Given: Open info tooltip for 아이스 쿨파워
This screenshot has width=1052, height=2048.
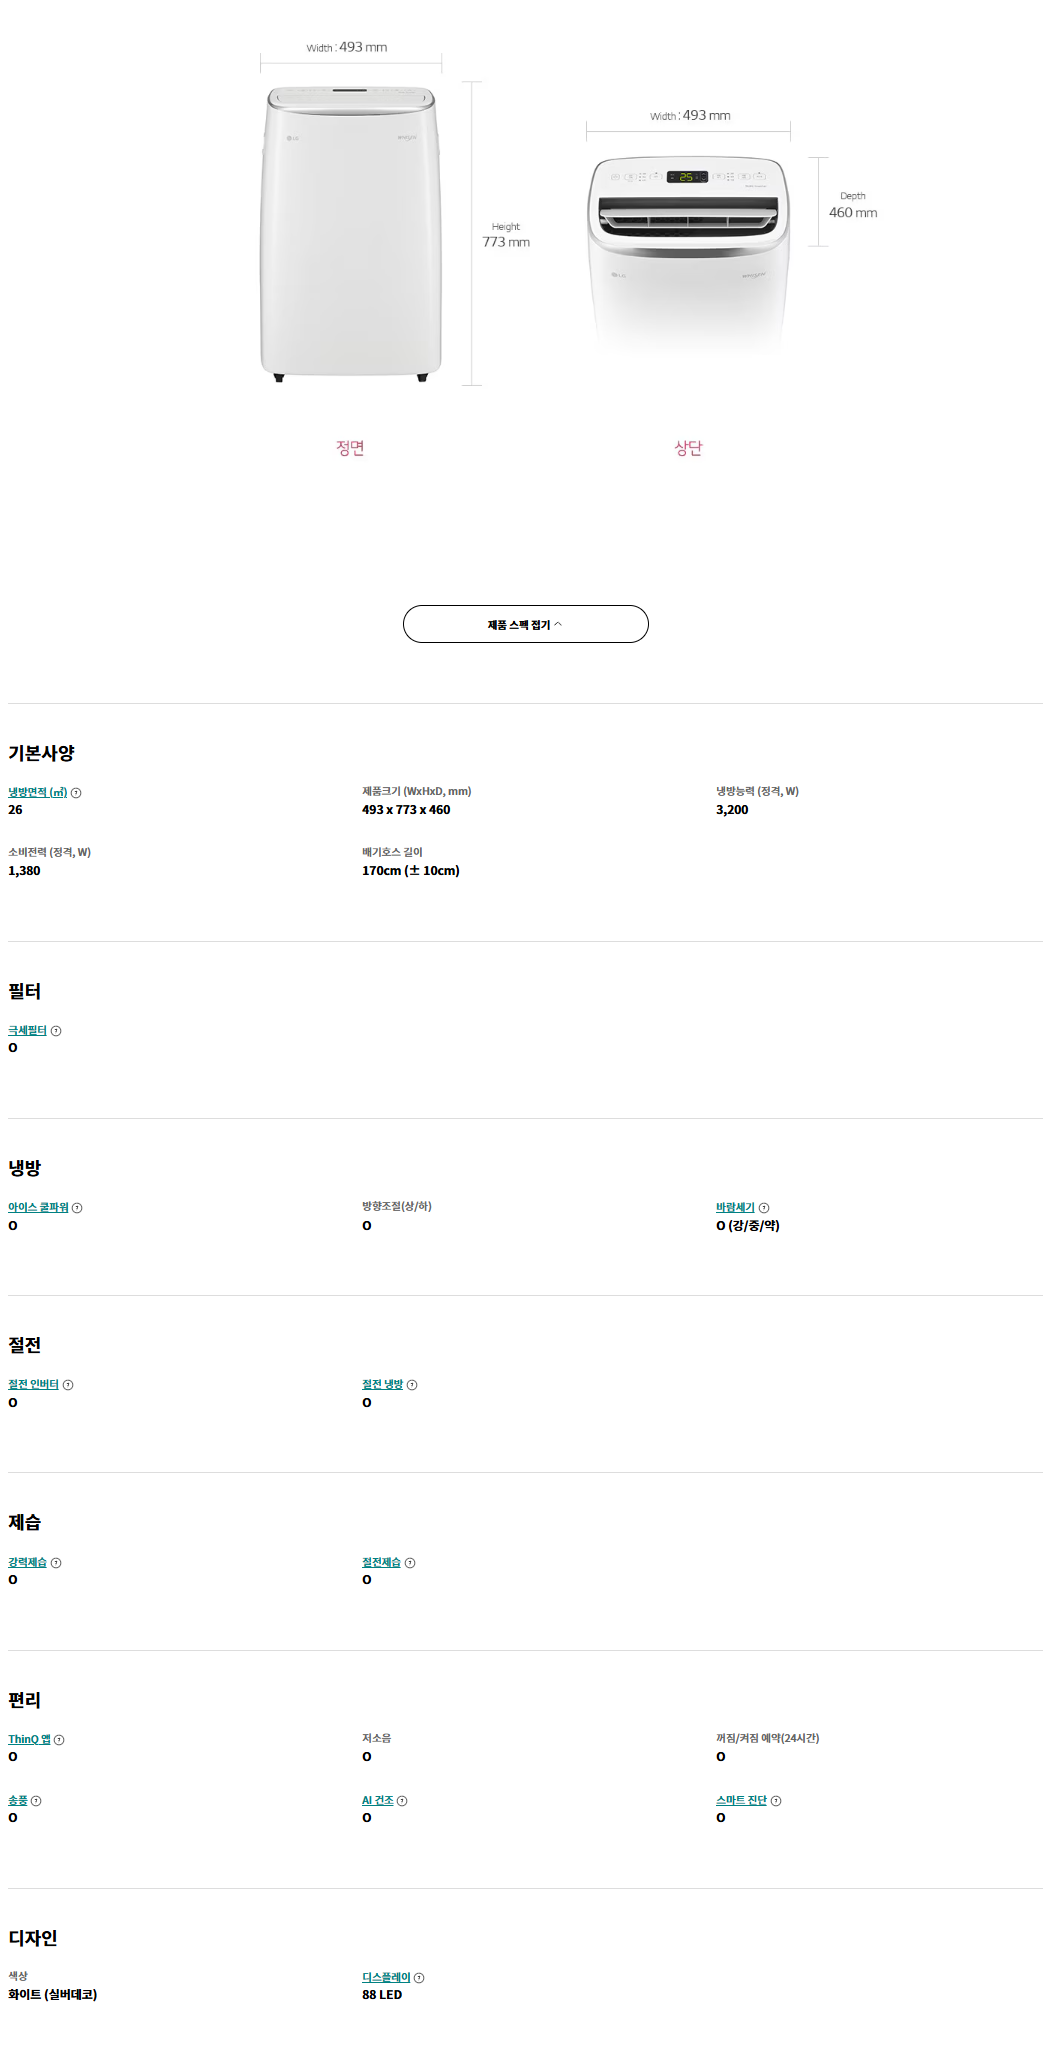Looking at the screenshot, I should (77, 1208).
